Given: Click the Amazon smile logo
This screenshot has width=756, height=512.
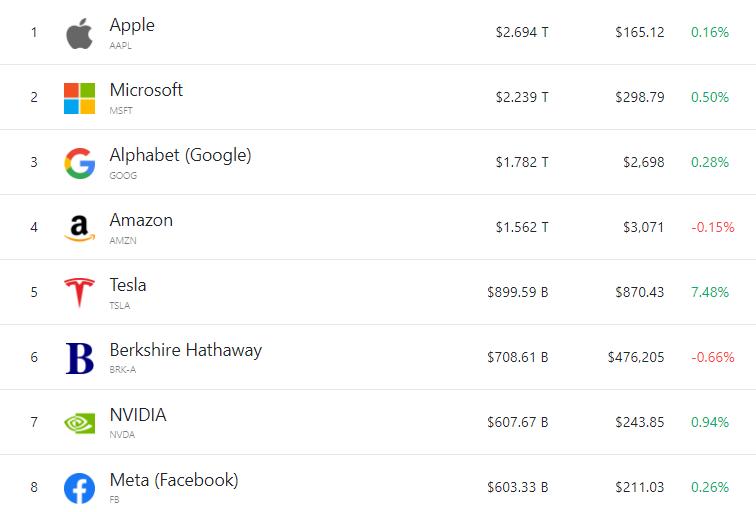Looking at the screenshot, I should click(80, 228).
